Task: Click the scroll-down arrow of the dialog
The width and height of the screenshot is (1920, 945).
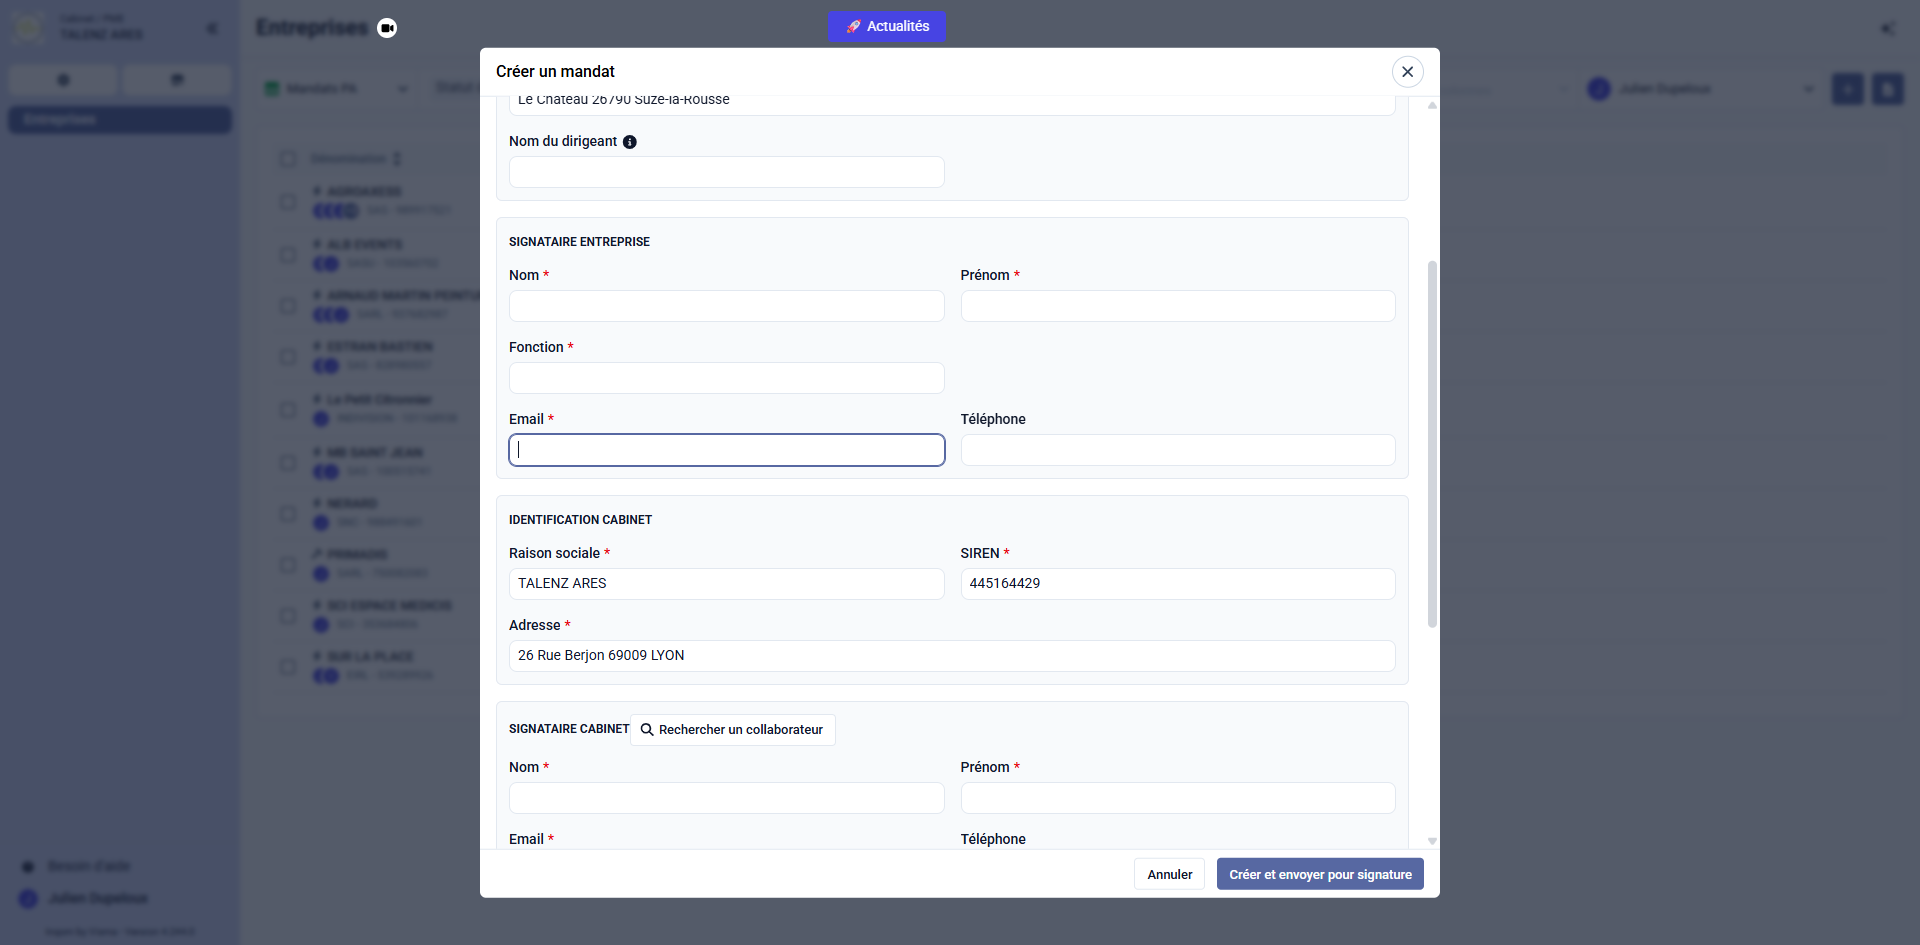Action: (x=1432, y=841)
